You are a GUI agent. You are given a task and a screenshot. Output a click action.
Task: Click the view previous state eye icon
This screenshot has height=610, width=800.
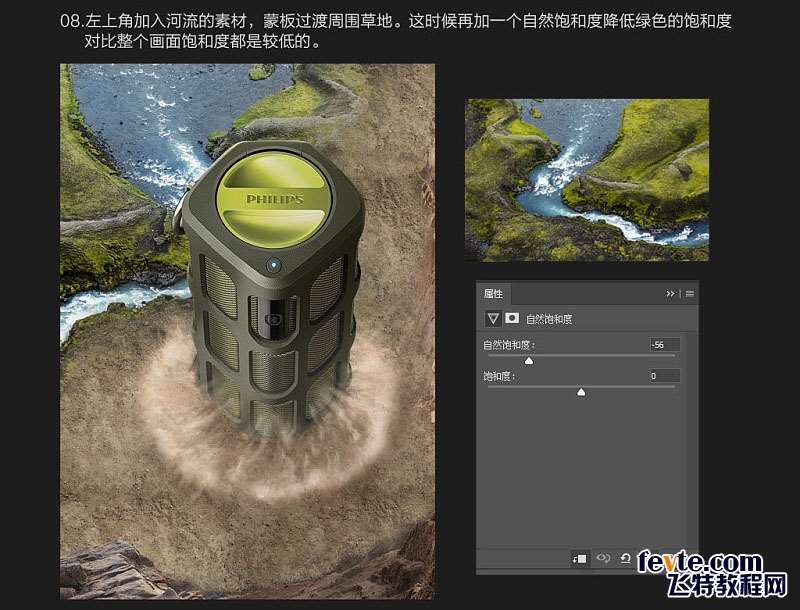click(x=604, y=558)
